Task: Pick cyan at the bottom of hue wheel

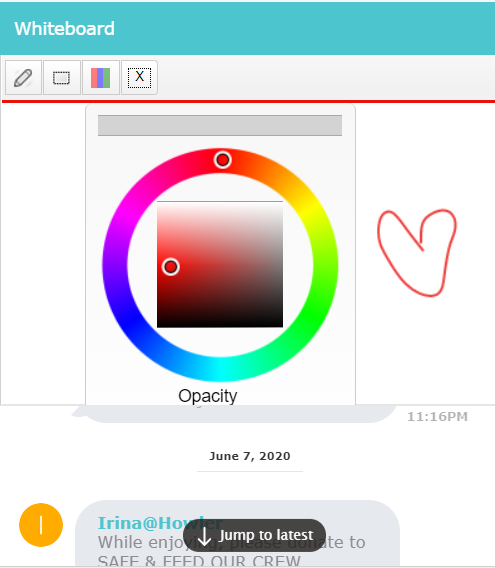Action: click(x=220, y=369)
